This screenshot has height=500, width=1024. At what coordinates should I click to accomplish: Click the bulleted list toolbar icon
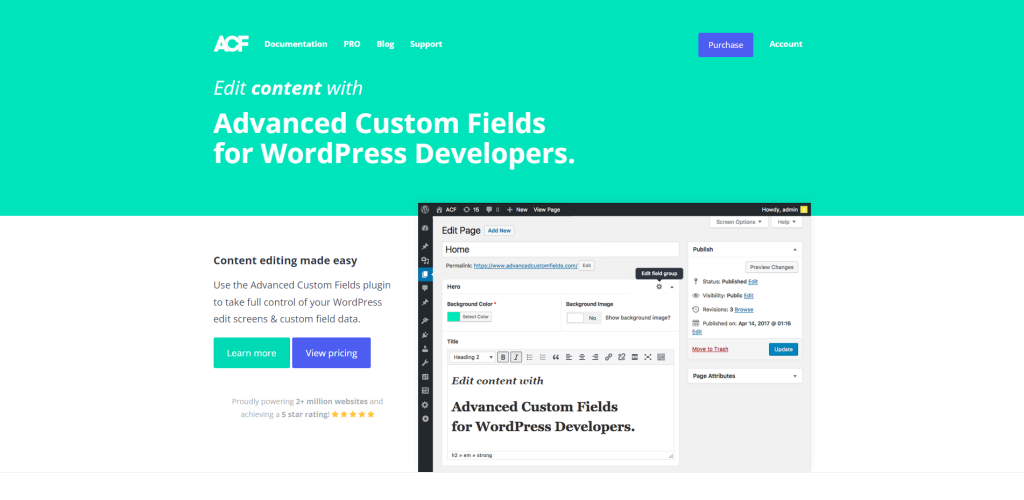point(530,357)
